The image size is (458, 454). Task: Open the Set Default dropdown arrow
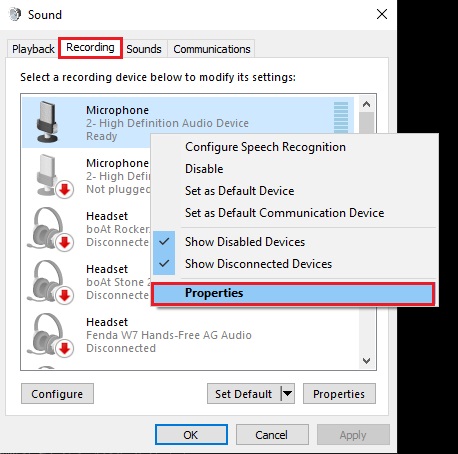[x=288, y=394]
